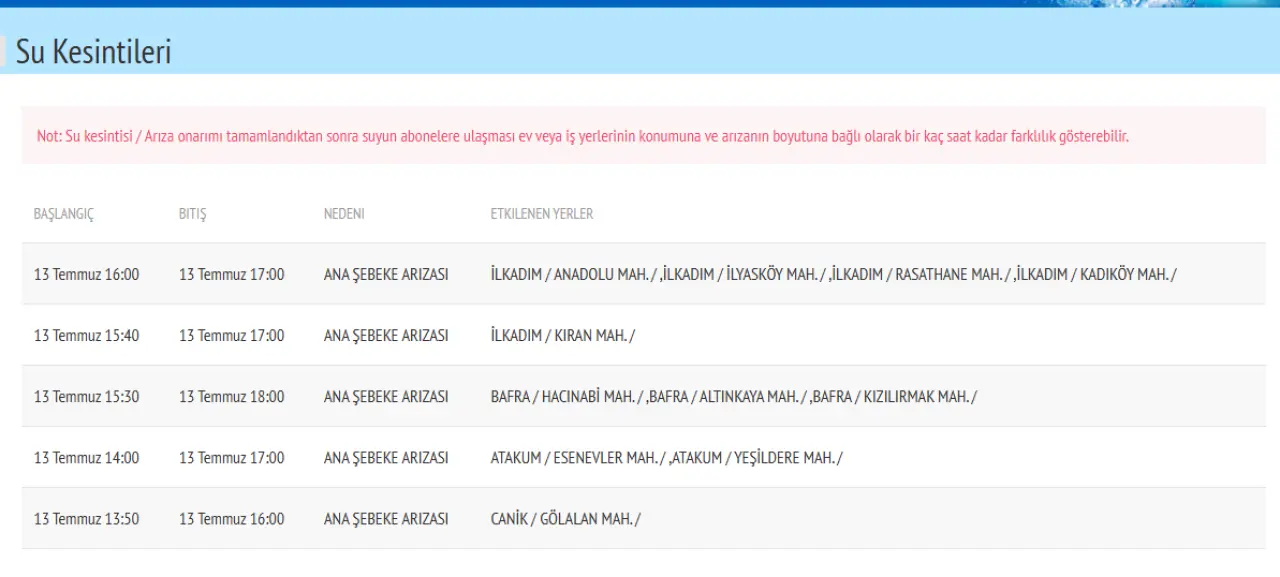
Task: Click the 13 Temmuz 16:00 start time
Action: (x=87, y=274)
